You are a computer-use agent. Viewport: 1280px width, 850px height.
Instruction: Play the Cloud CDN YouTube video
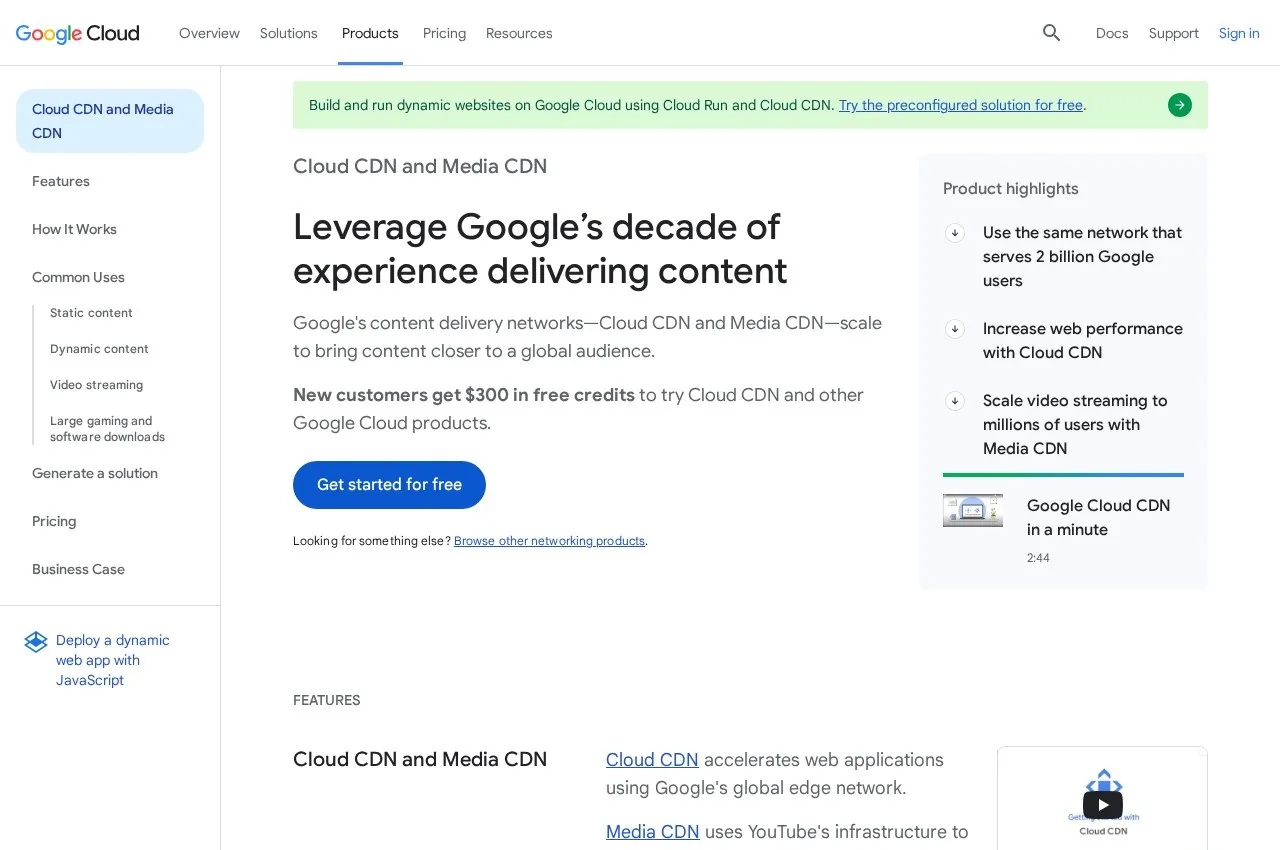[x=1102, y=805]
